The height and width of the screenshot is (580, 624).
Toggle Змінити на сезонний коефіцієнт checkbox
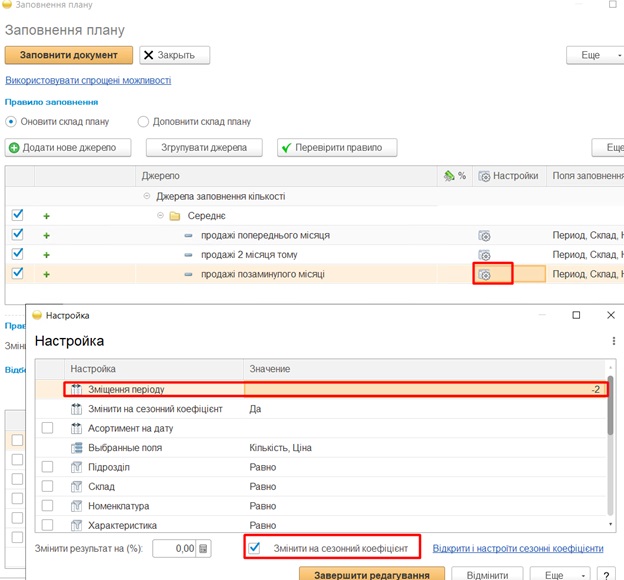click(254, 548)
